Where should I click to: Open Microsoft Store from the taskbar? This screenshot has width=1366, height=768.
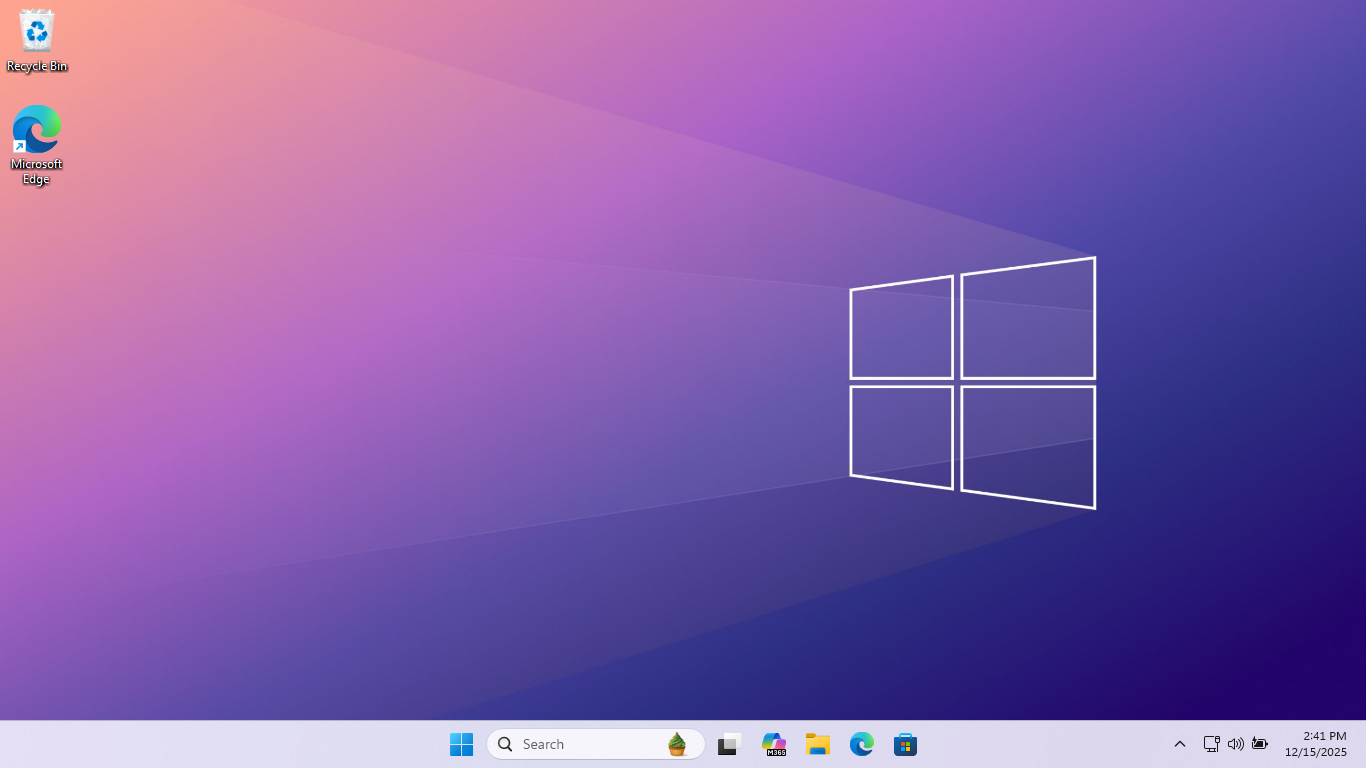[905, 744]
